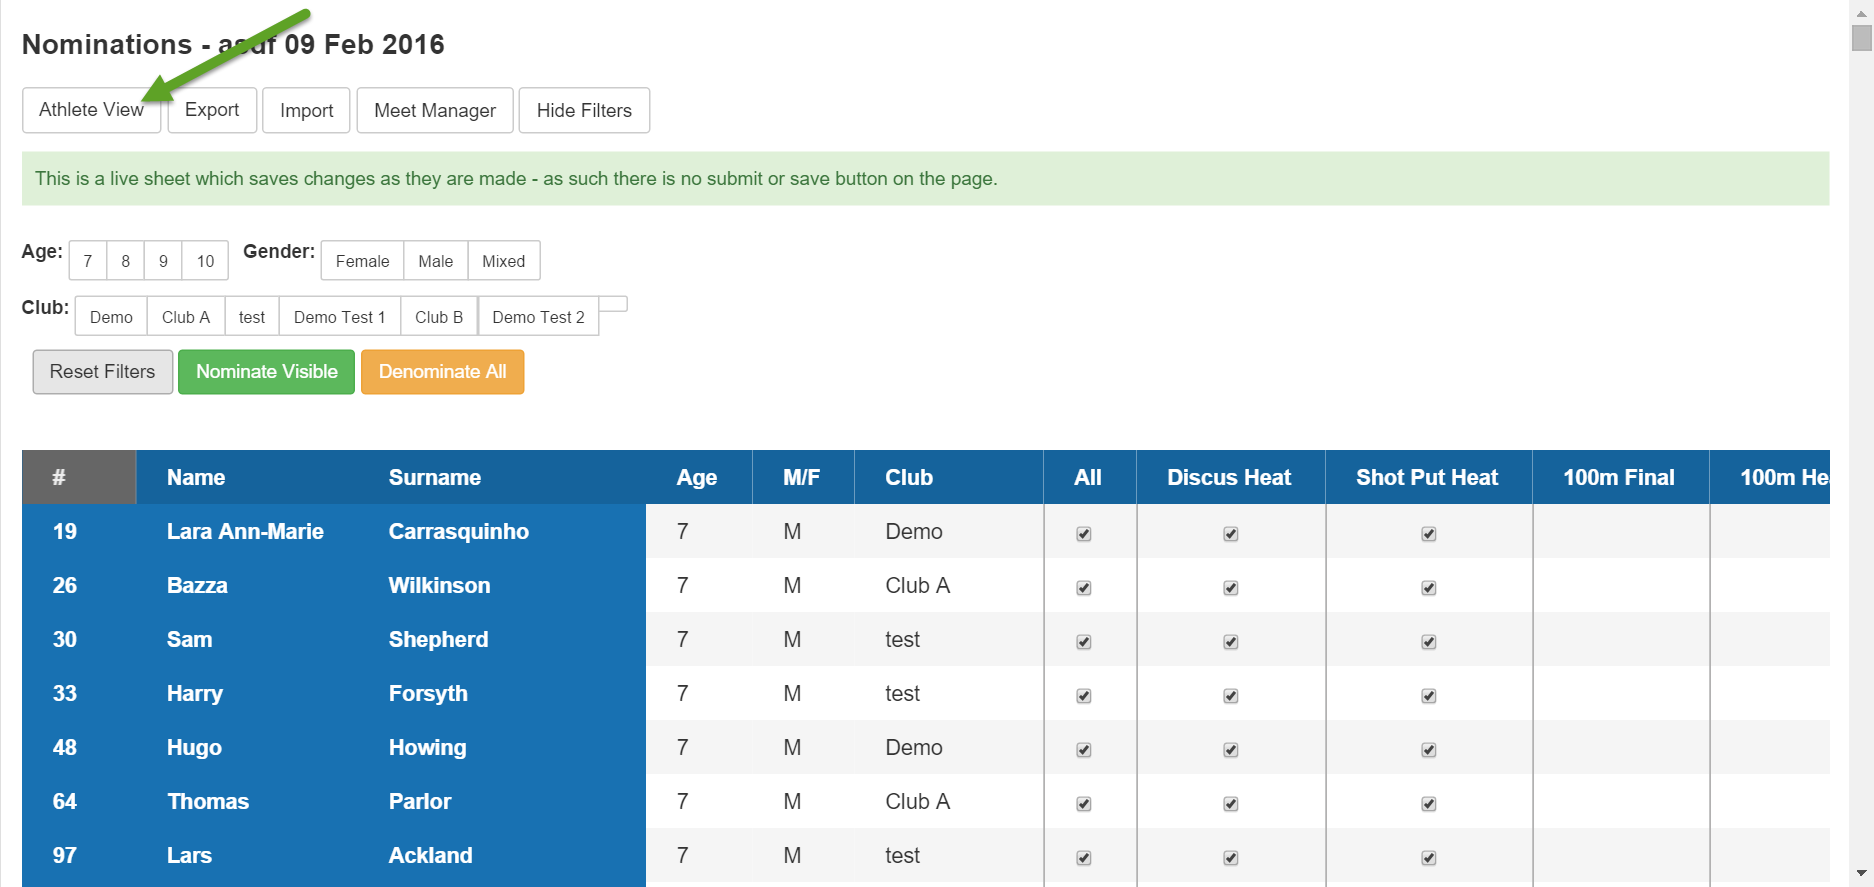This screenshot has height=887, width=1874.
Task: Uncheck All for Lara Ann-Marie Carrasquinho
Action: click(x=1084, y=534)
